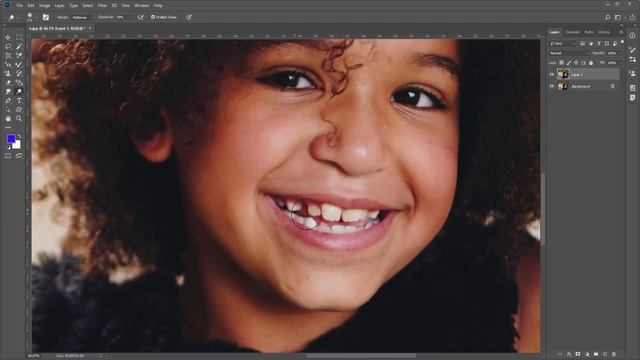640x360 pixels.
Task: Open the background color picker
Action: 17,145
